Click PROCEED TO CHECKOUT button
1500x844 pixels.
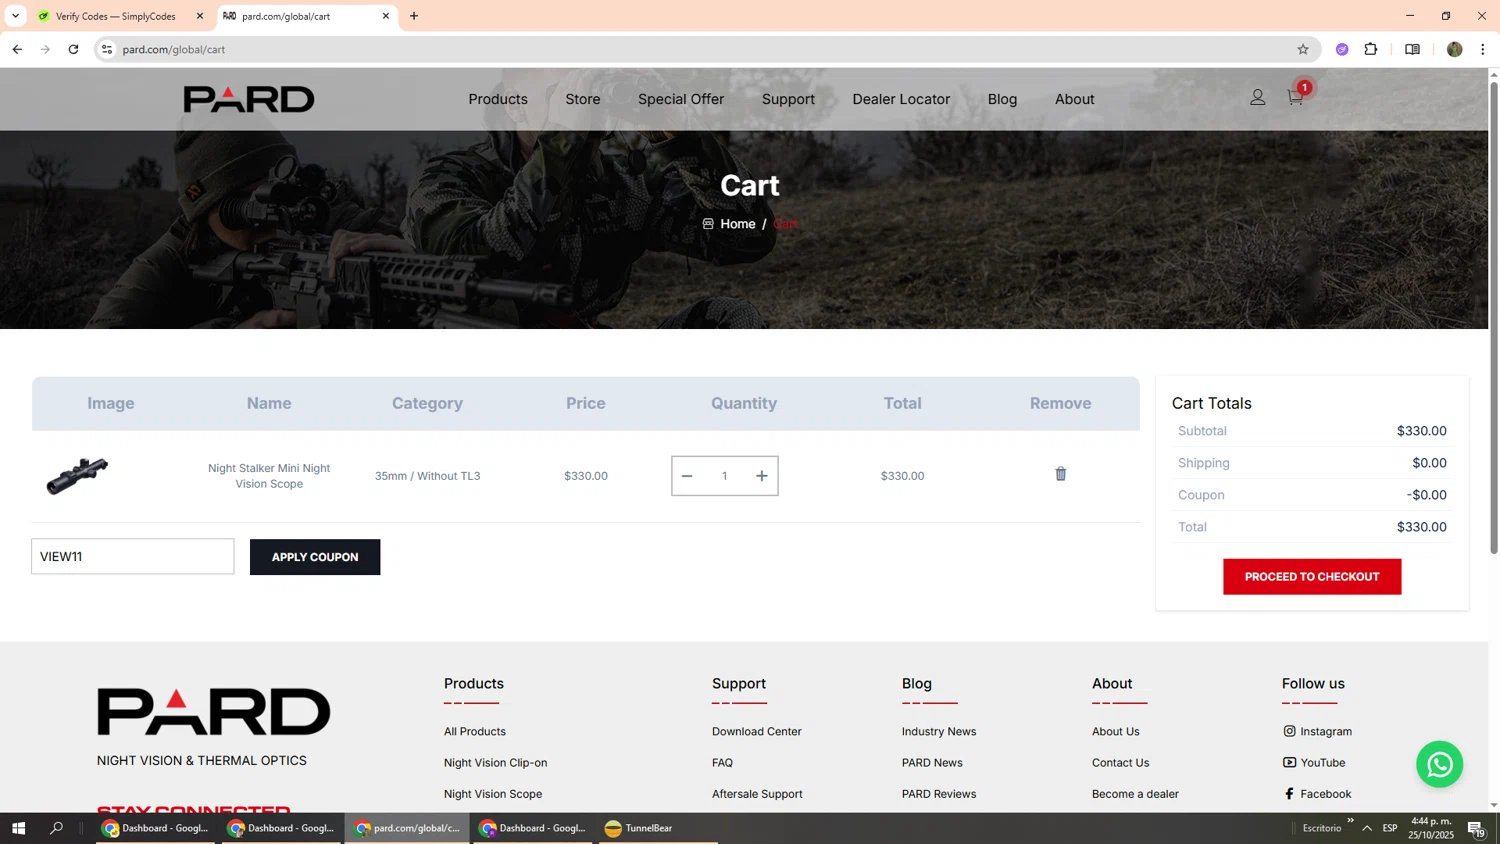pos(1312,577)
